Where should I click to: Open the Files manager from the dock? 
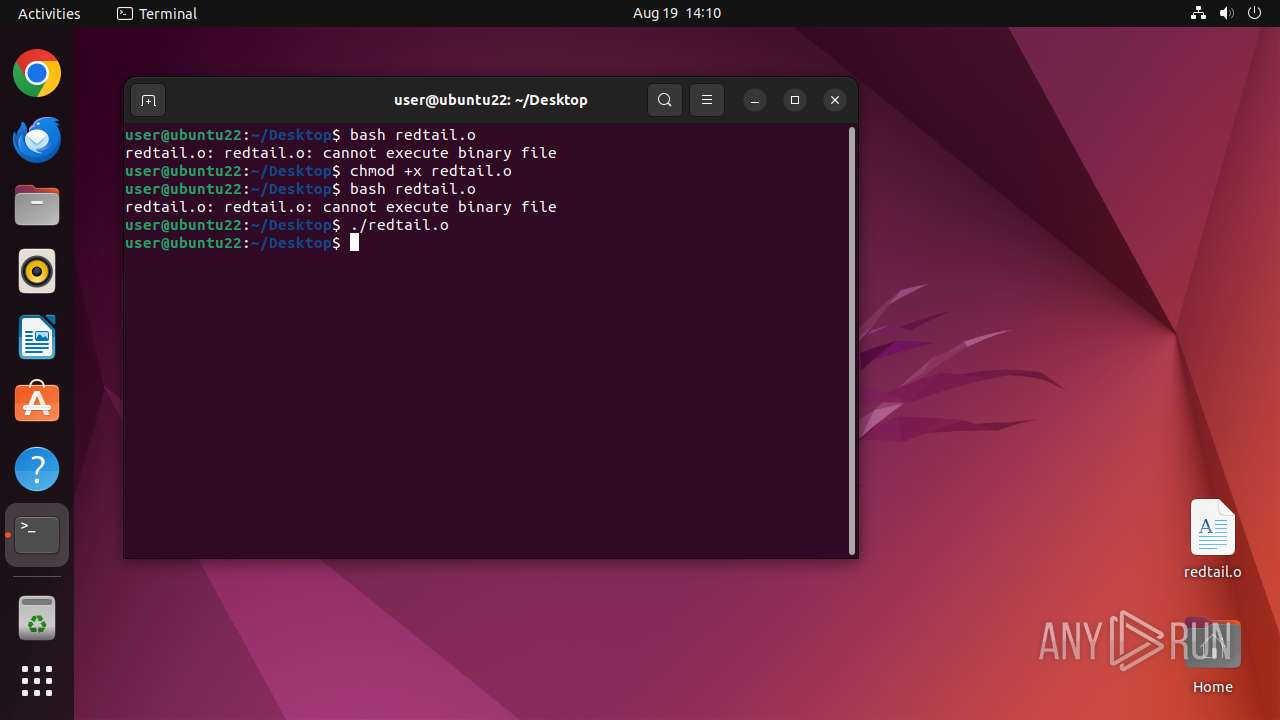[37, 206]
